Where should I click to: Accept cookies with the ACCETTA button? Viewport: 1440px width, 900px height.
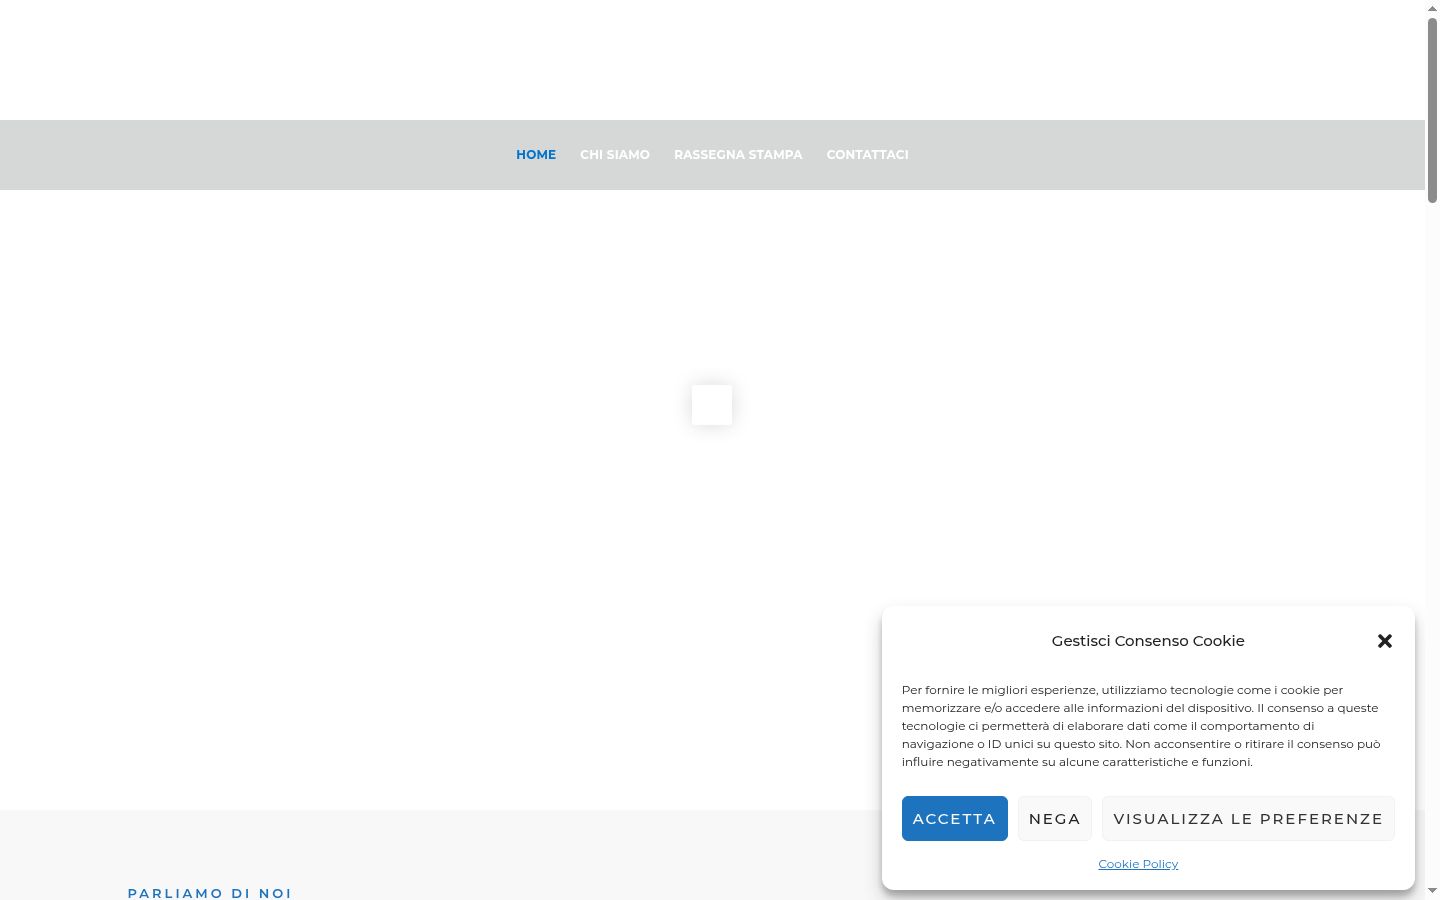(954, 818)
